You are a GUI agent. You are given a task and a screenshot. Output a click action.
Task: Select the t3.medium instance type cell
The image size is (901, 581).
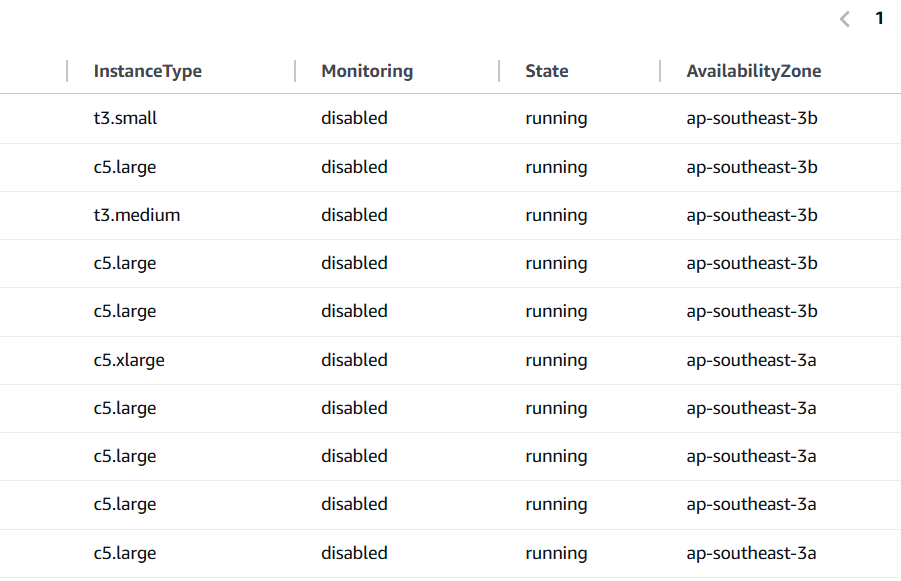pos(136,215)
